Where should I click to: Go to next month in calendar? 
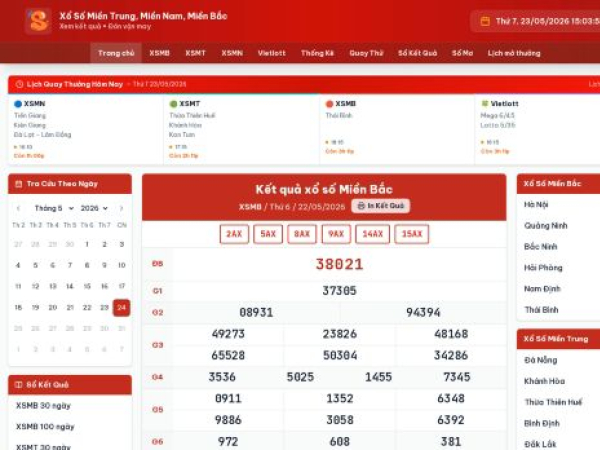[x=121, y=209]
